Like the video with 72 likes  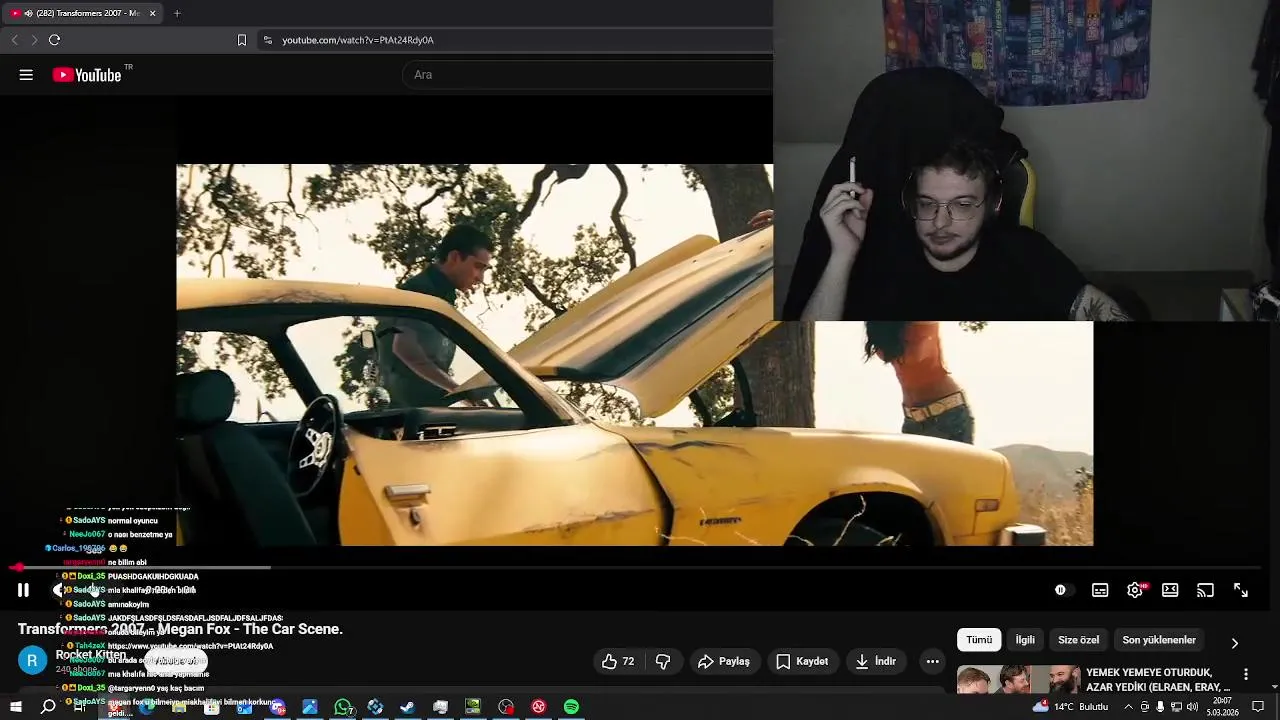tap(618, 661)
